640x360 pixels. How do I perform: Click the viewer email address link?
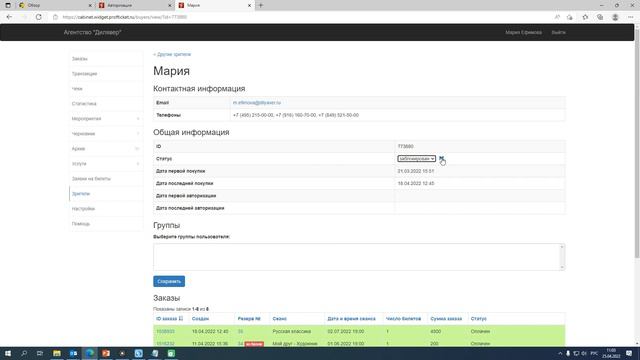point(257,102)
